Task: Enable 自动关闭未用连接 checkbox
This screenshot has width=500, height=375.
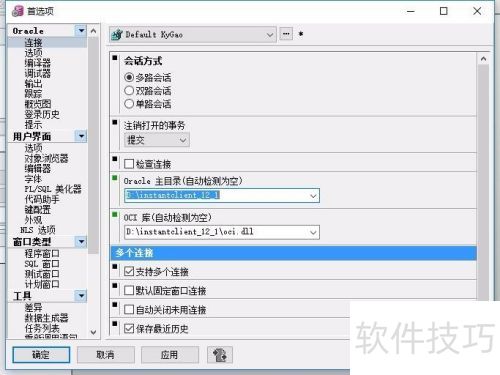Action: point(129,310)
